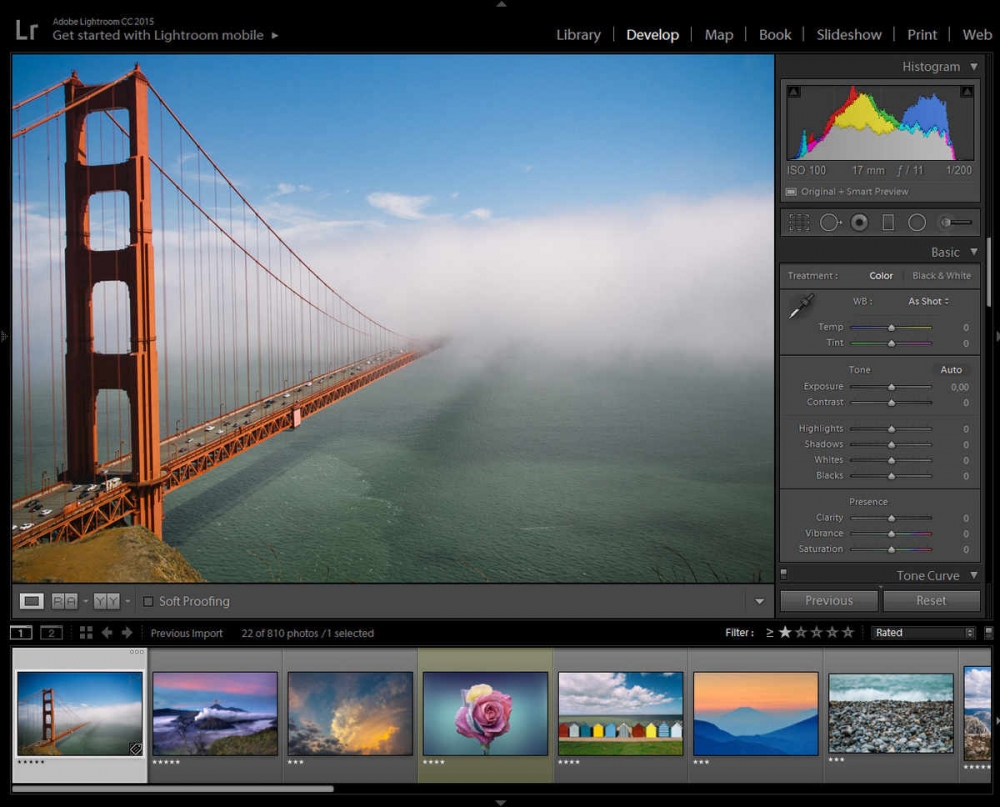Open the toolbar content dropdown arrow
1000x807 pixels.
pos(759,601)
